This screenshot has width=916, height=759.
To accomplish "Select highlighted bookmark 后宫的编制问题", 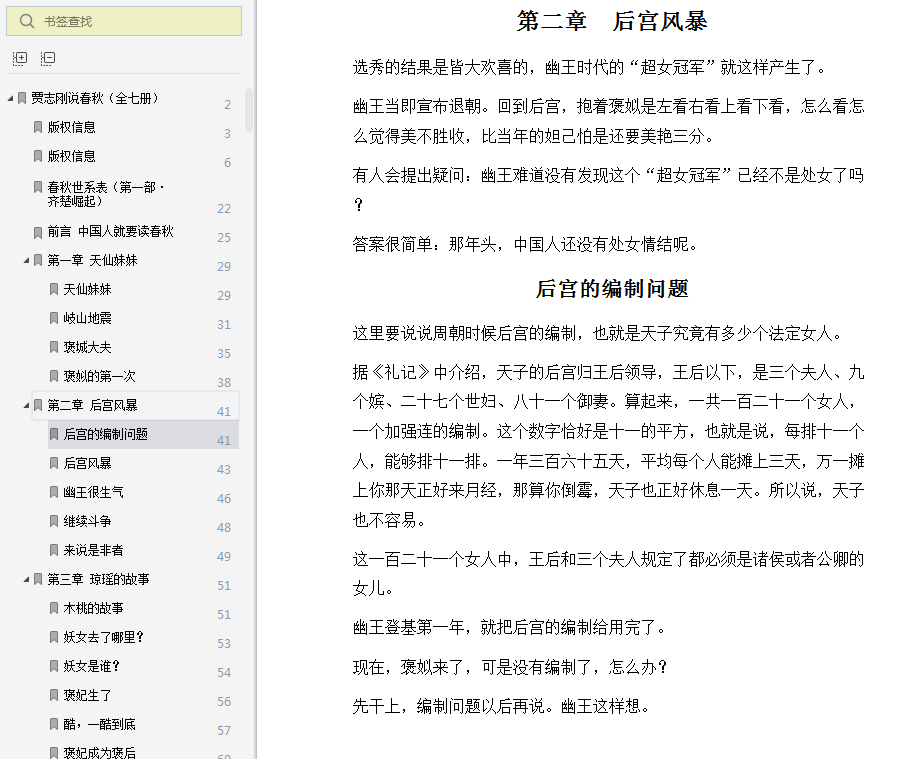I will pos(106,434).
